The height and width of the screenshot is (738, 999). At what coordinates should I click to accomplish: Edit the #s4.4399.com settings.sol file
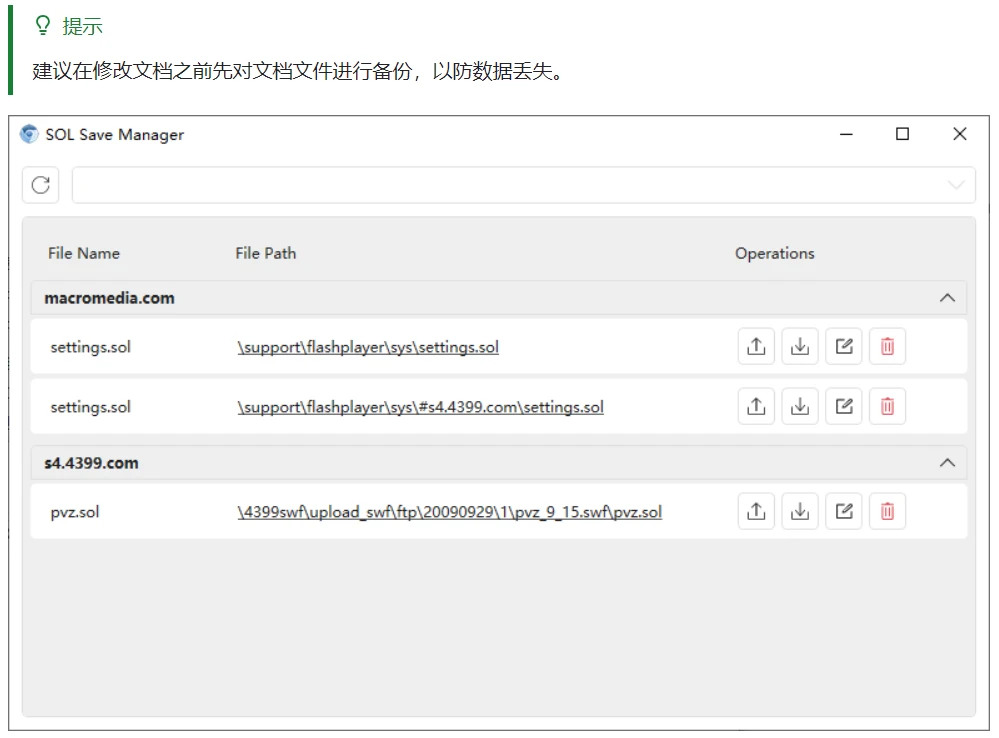pos(844,407)
